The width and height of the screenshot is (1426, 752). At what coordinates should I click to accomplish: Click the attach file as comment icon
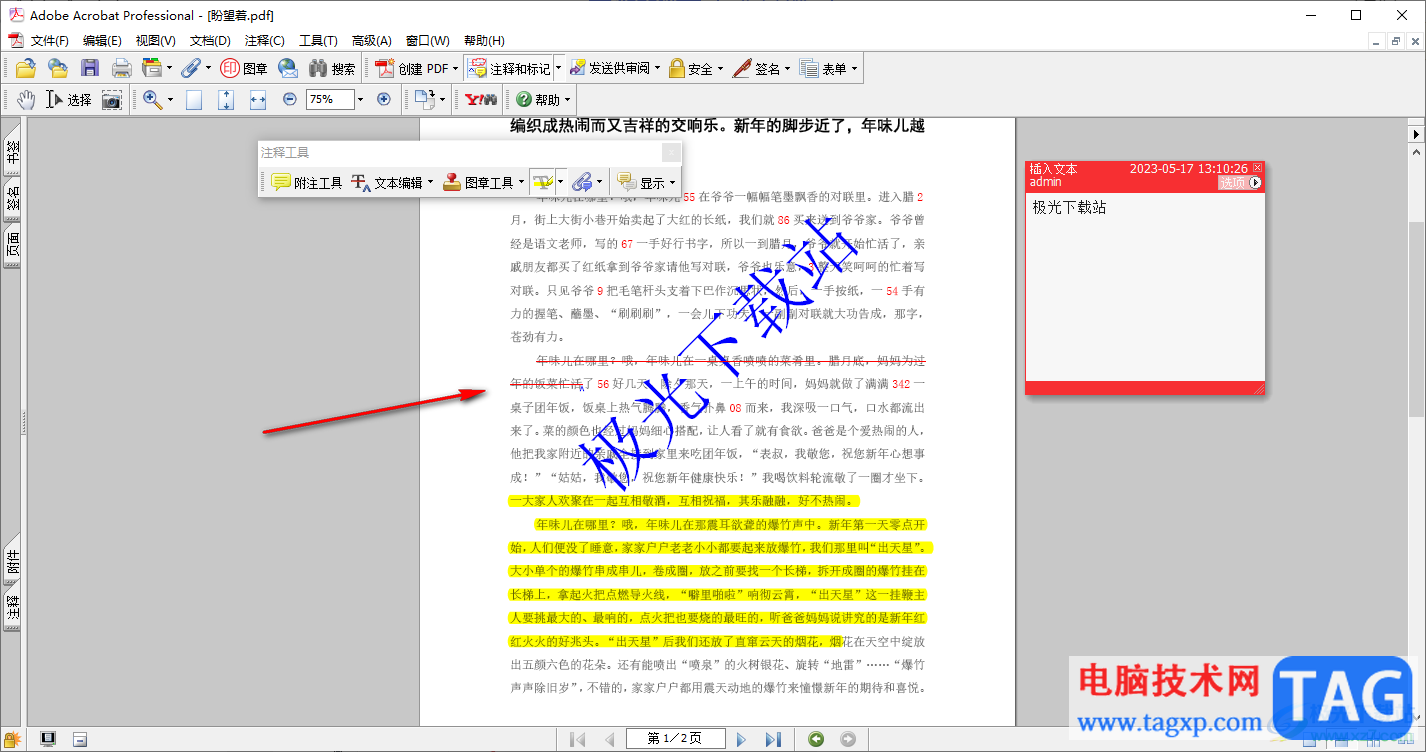[x=582, y=182]
